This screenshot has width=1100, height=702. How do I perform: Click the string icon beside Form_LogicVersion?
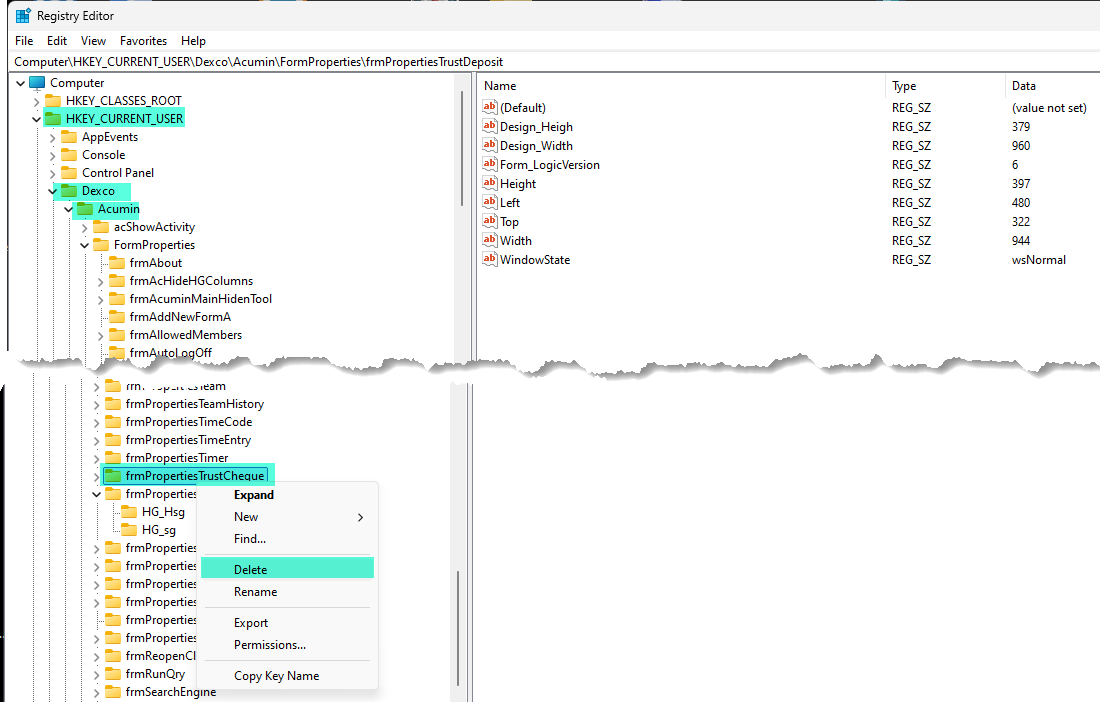490,164
